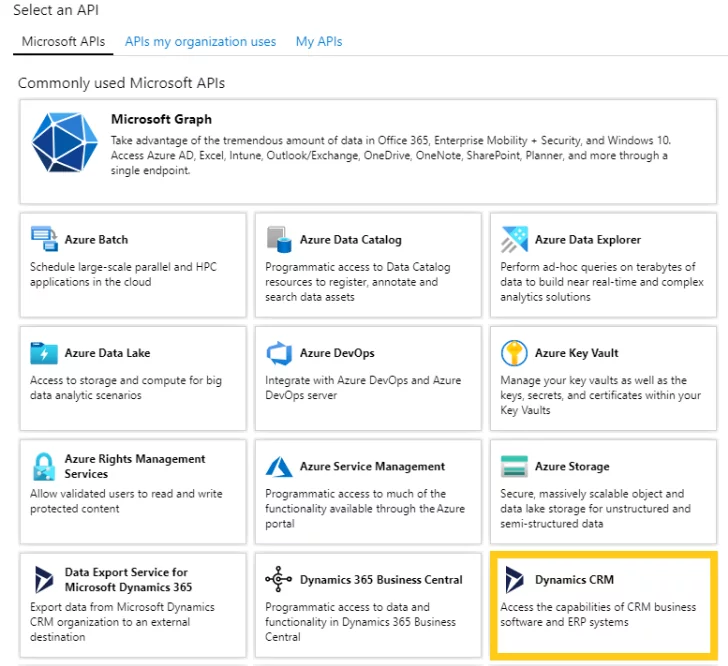Select the Azure Data Lake title
The width and height of the screenshot is (728, 666).
[107, 353]
